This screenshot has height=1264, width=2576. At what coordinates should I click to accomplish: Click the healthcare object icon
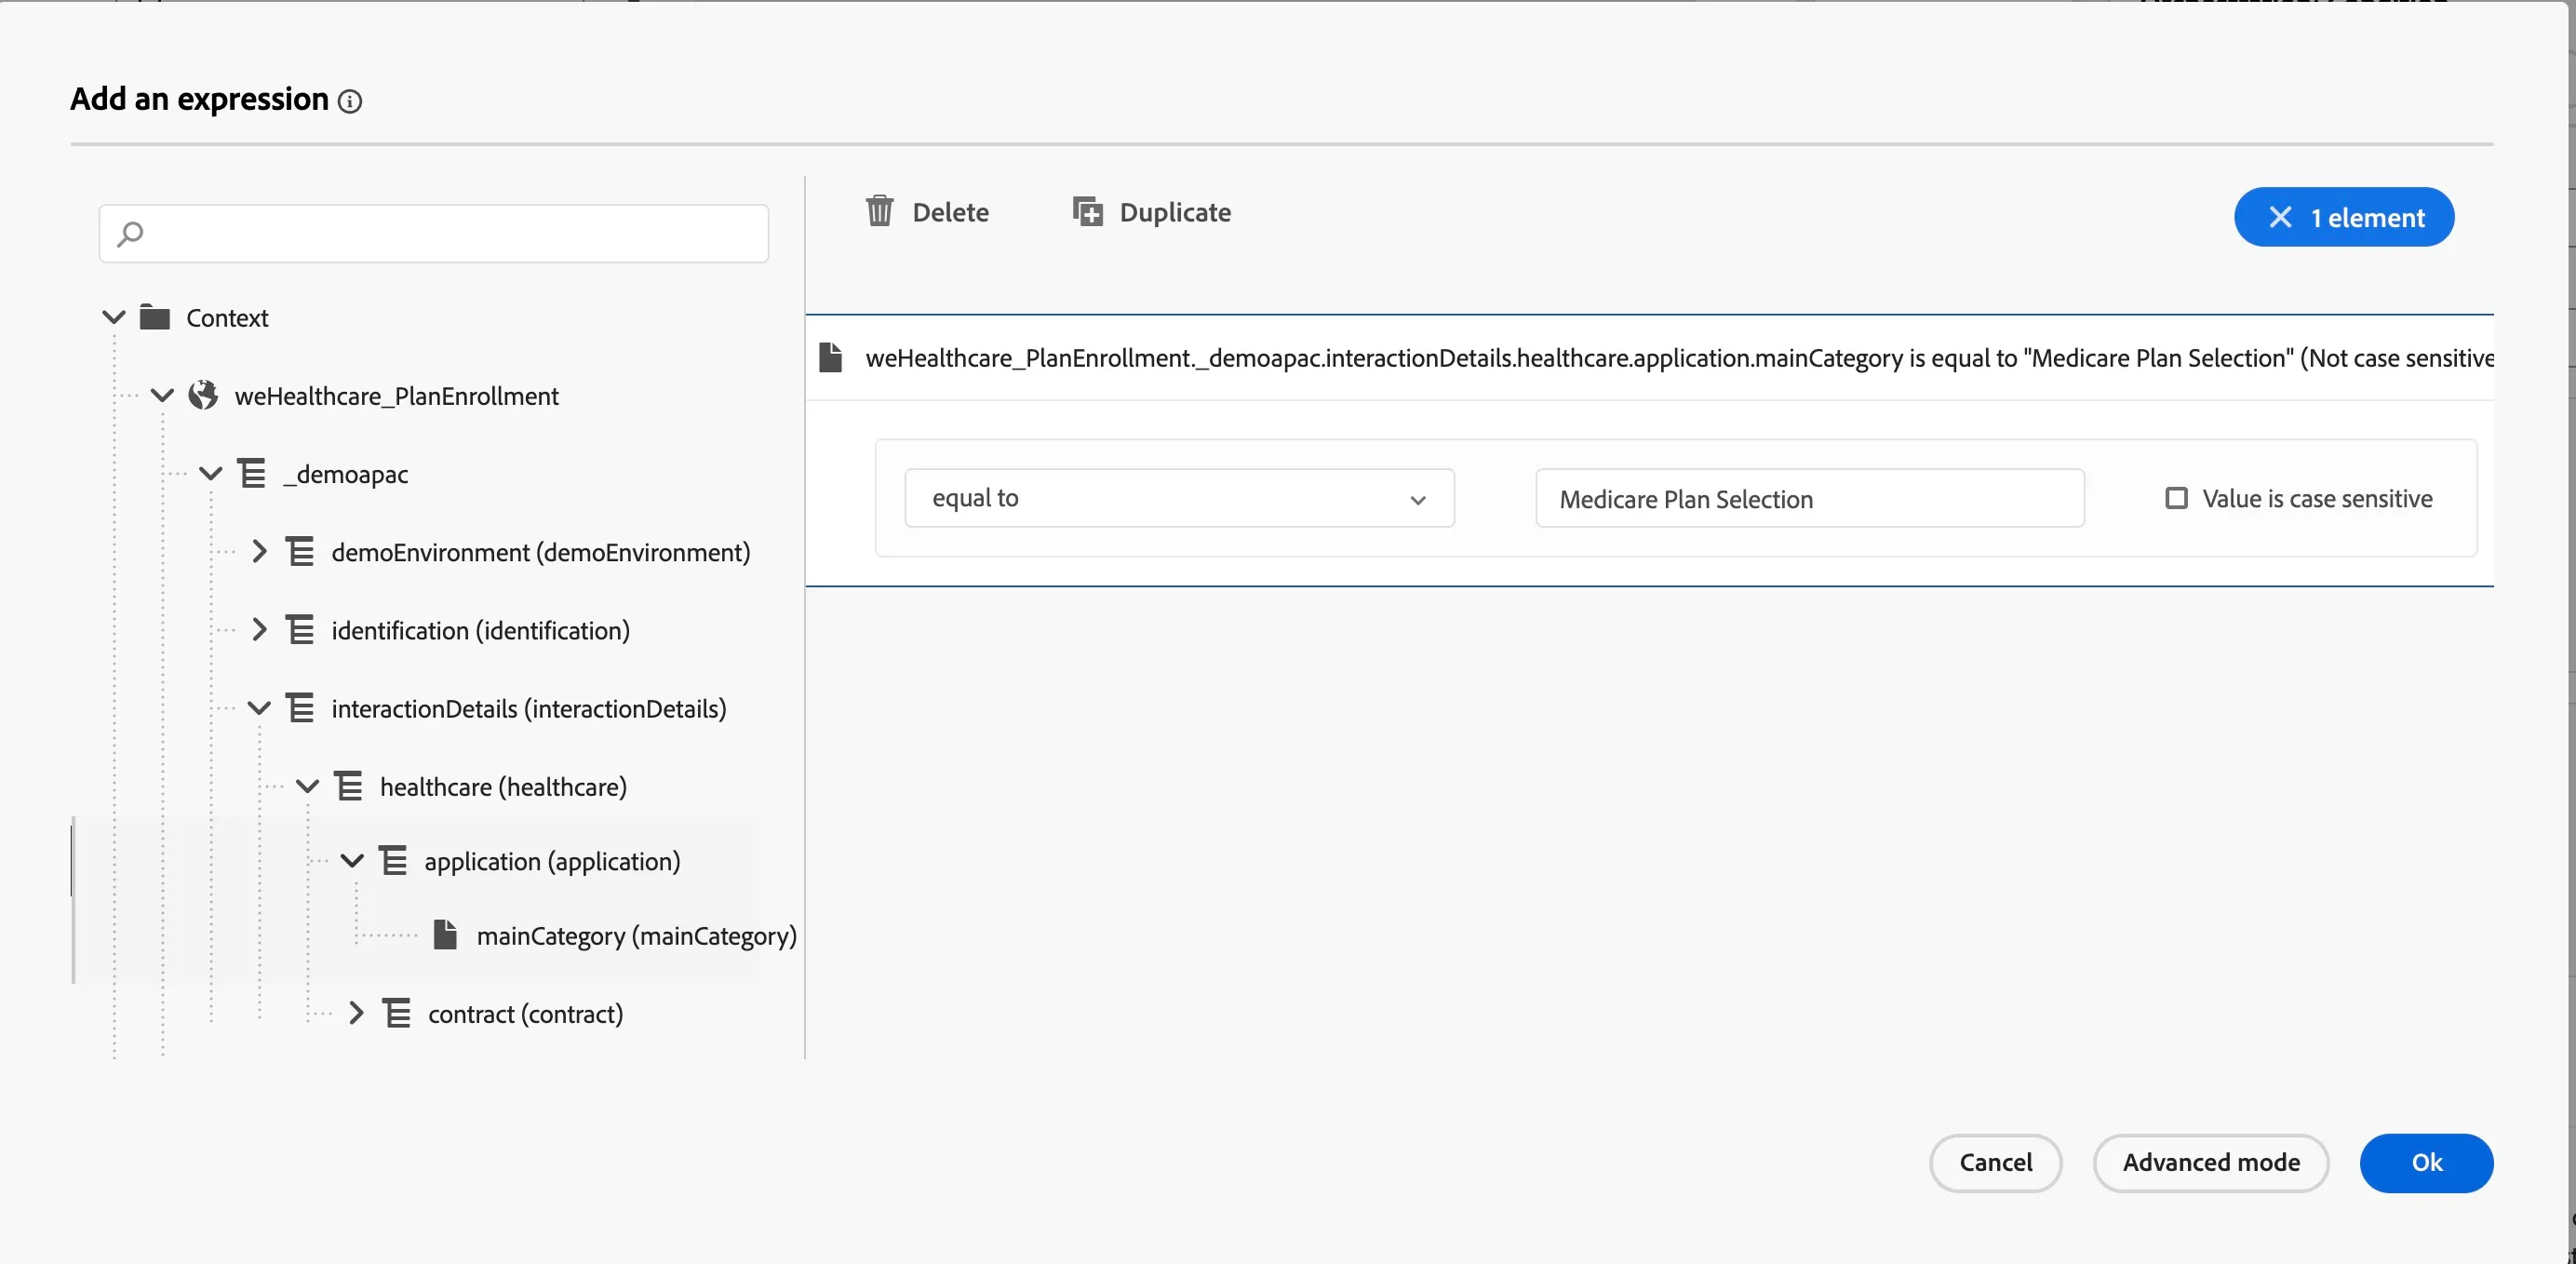pyautogui.click(x=348, y=785)
